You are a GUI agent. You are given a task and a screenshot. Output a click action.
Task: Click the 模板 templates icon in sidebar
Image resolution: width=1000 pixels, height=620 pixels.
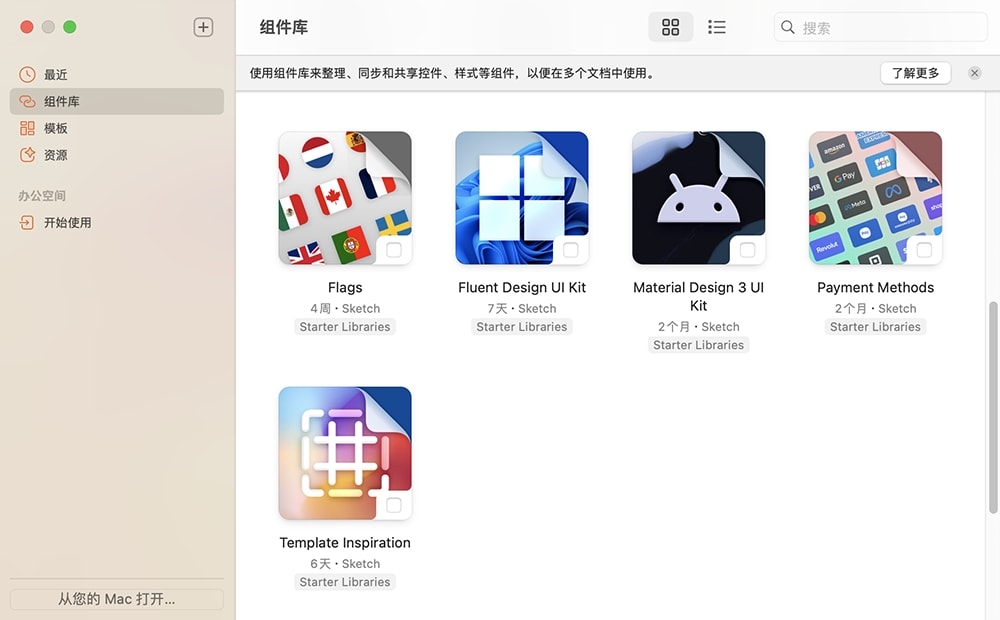(x=27, y=128)
